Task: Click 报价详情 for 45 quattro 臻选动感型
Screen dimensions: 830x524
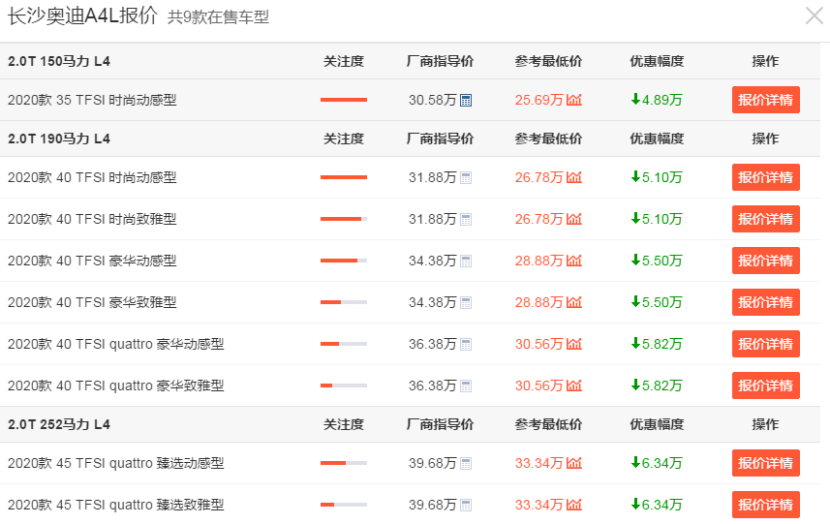Action: [765, 463]
